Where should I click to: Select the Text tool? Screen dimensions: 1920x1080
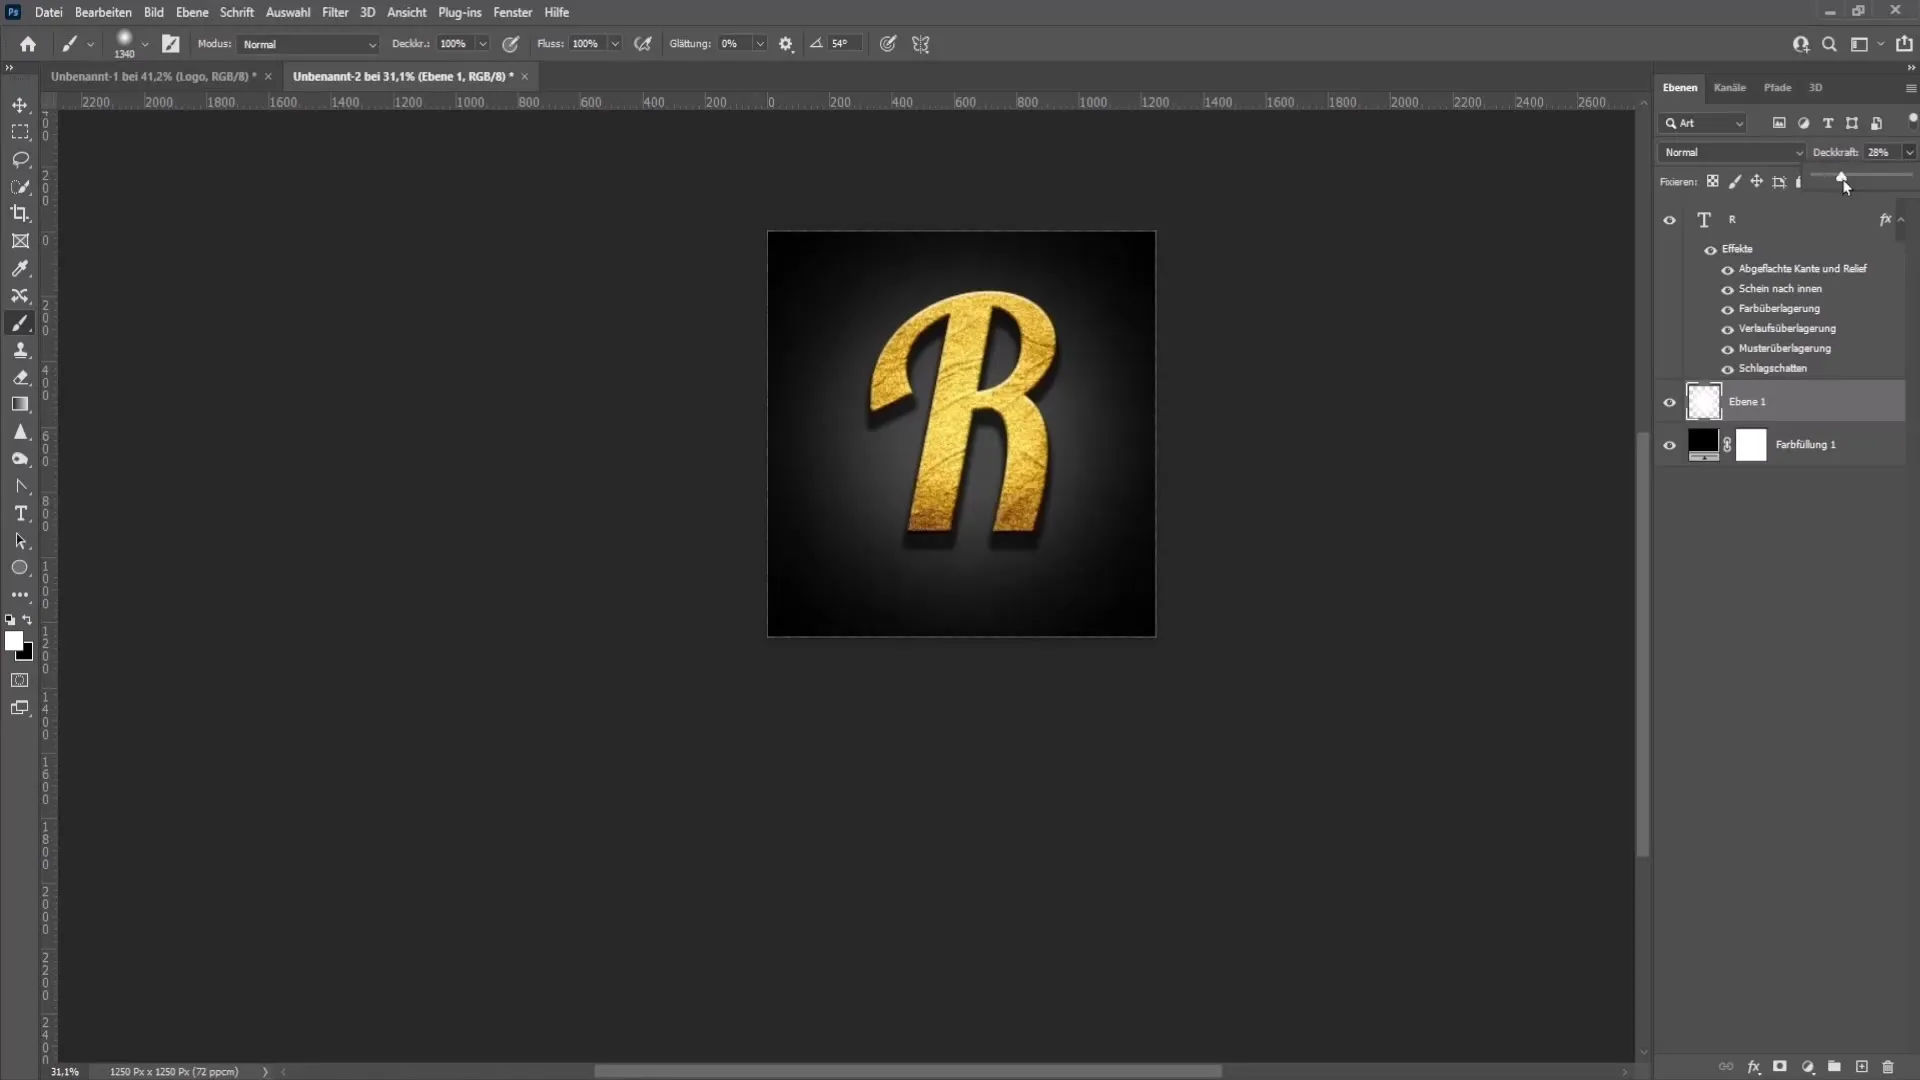(x=20, y=514)
